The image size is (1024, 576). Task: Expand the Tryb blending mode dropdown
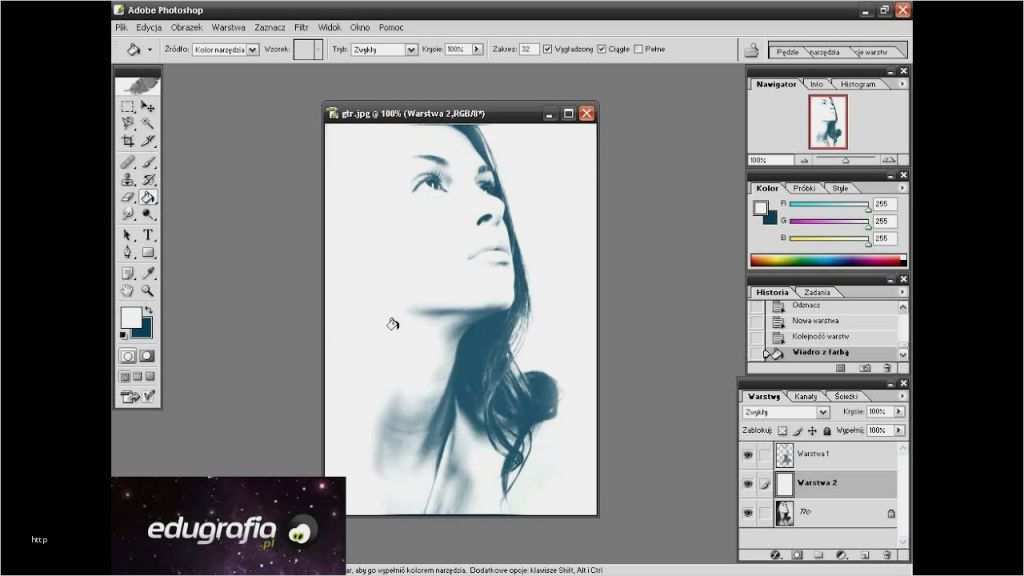pyautogui.click(x=384, y=48)
